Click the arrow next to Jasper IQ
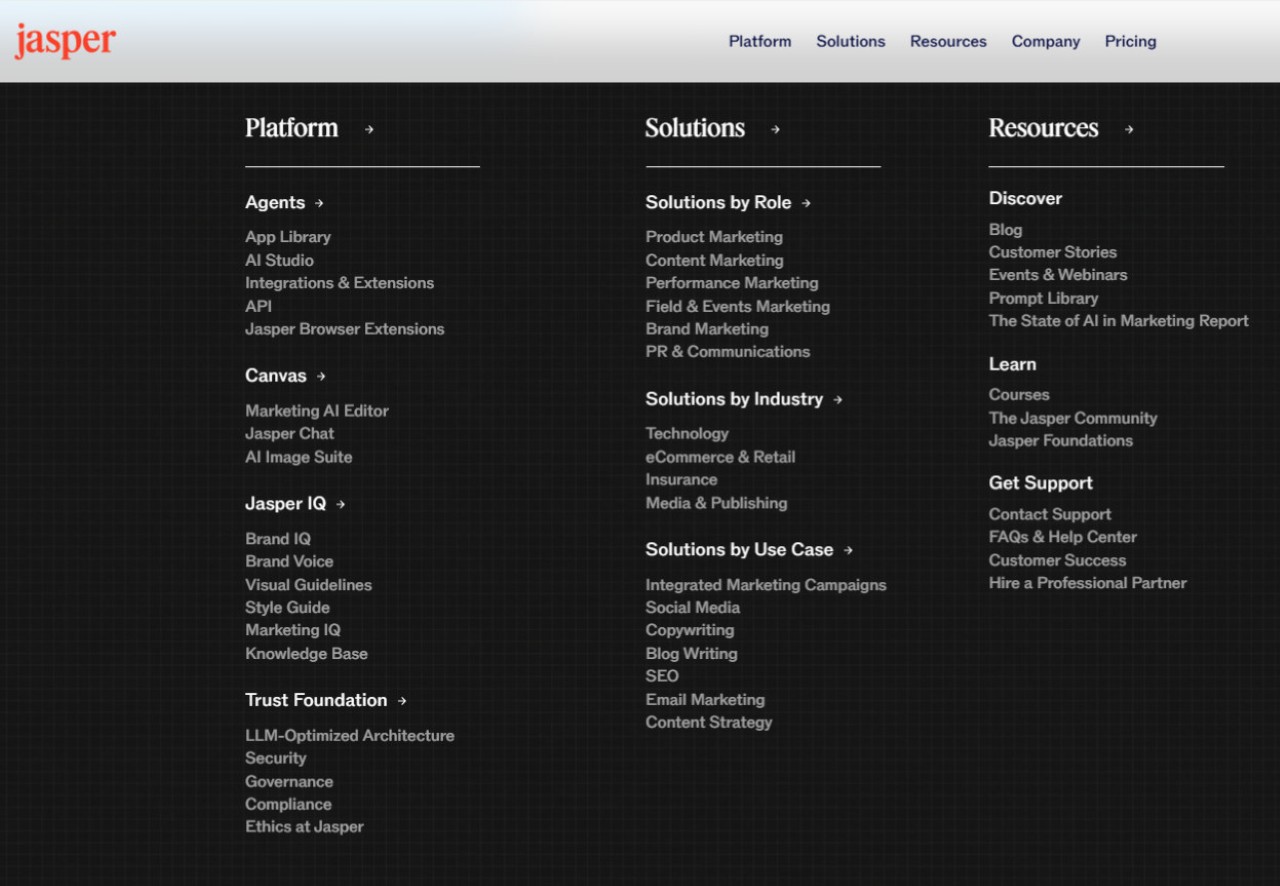 pyautogui.click(x=341, y=504)
